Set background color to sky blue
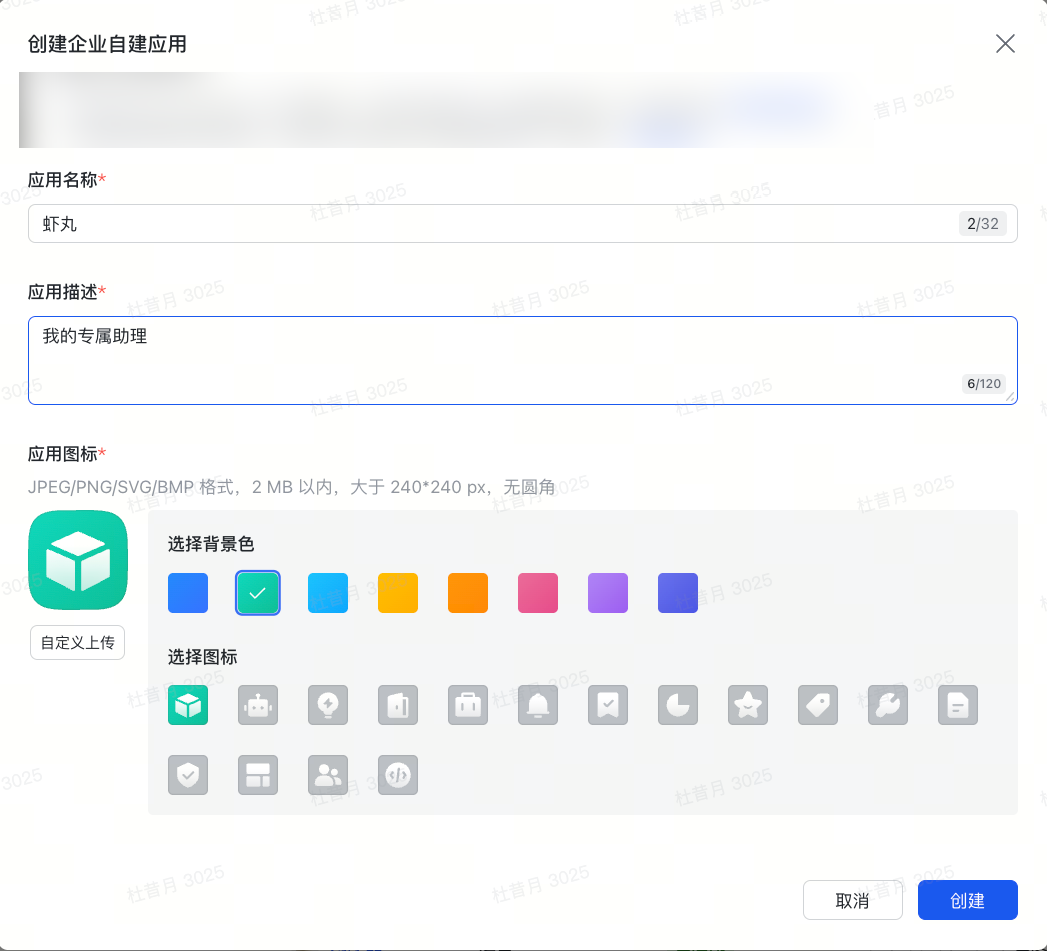Image resolution: width=1047 pixels, height=951 pixels. (x=328, y=592)
